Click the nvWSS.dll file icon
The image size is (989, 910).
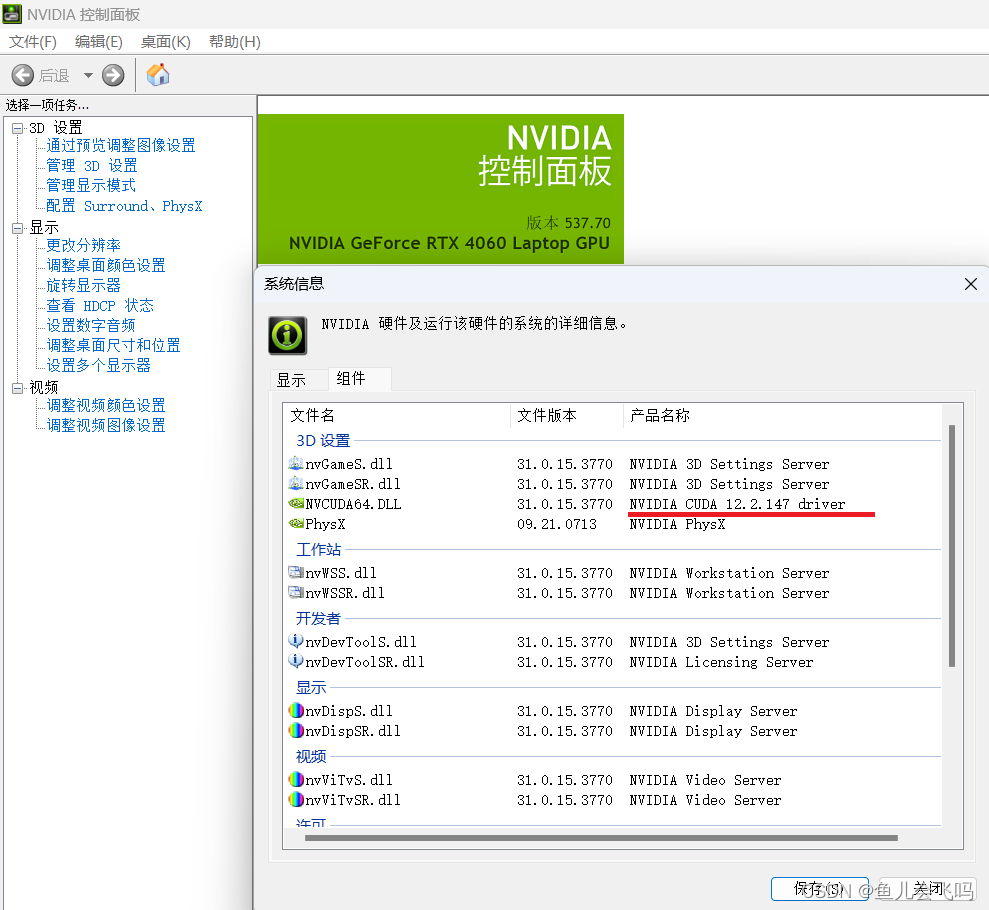[x=295, y=572]
